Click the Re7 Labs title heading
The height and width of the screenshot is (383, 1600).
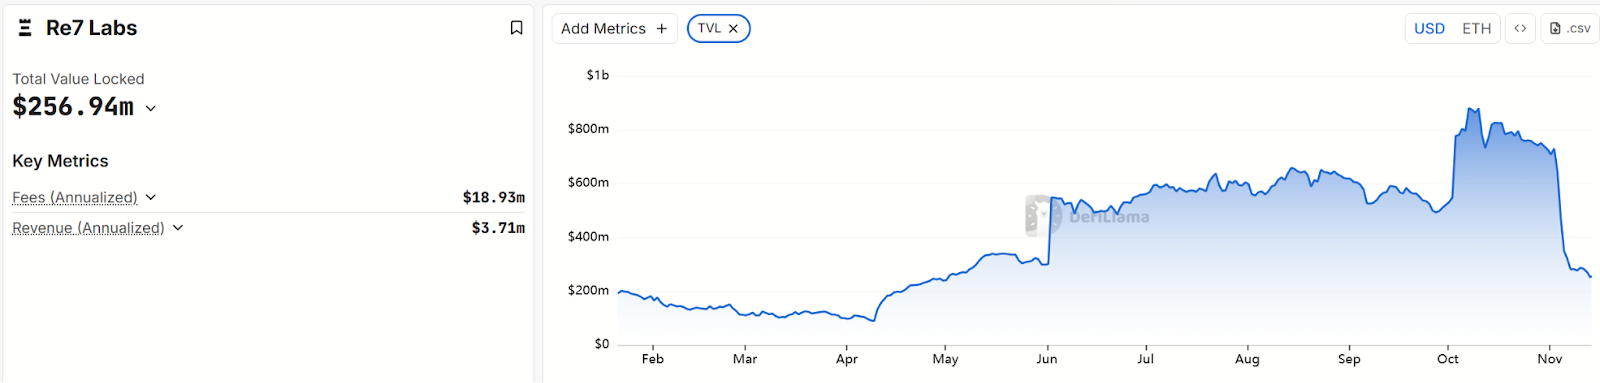(92, 28)
